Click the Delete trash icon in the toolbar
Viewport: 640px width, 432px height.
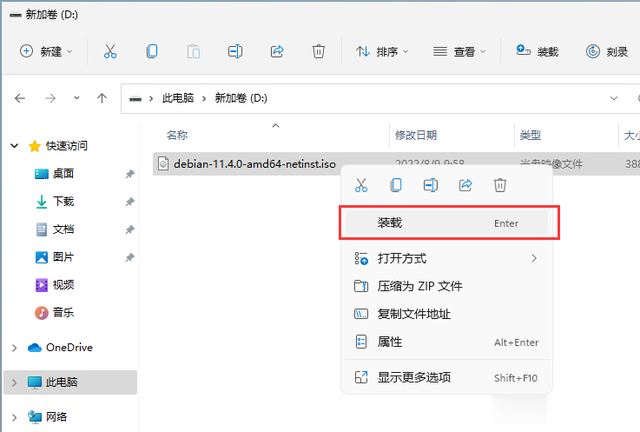tap(318, 51)
